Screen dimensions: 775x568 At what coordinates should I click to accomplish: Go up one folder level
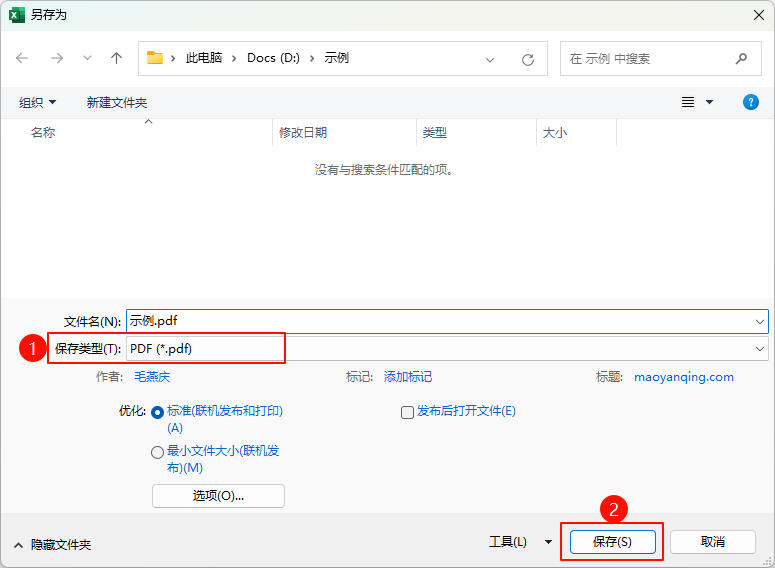click(116, 58)
